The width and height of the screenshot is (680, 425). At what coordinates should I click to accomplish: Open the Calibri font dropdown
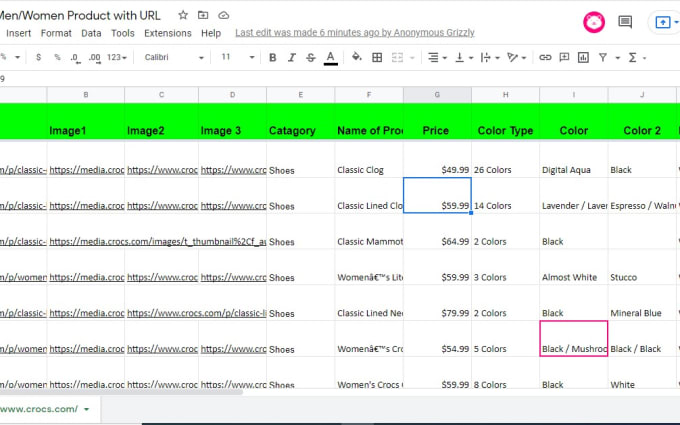tap(173, 57)
